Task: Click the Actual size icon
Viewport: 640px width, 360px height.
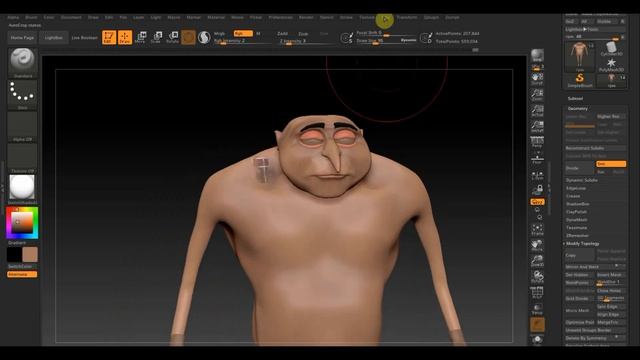Action: [x=537, y=110]
